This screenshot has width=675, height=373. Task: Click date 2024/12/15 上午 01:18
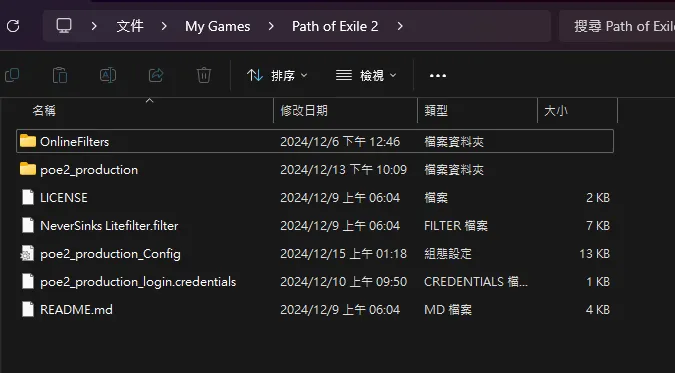coord(344,254)
